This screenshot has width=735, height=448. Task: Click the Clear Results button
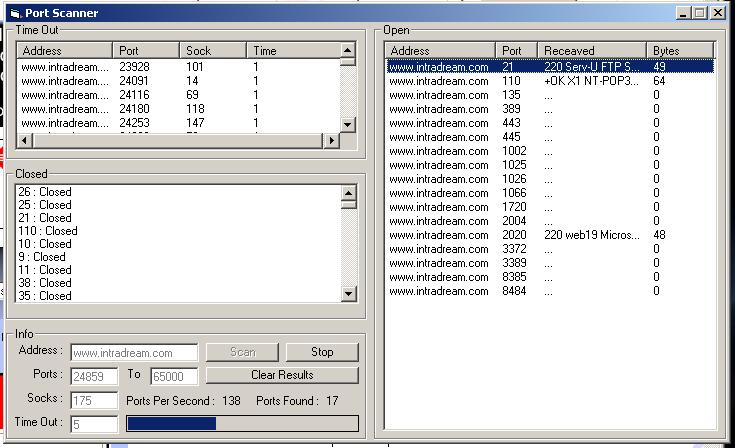pos(281,375)
